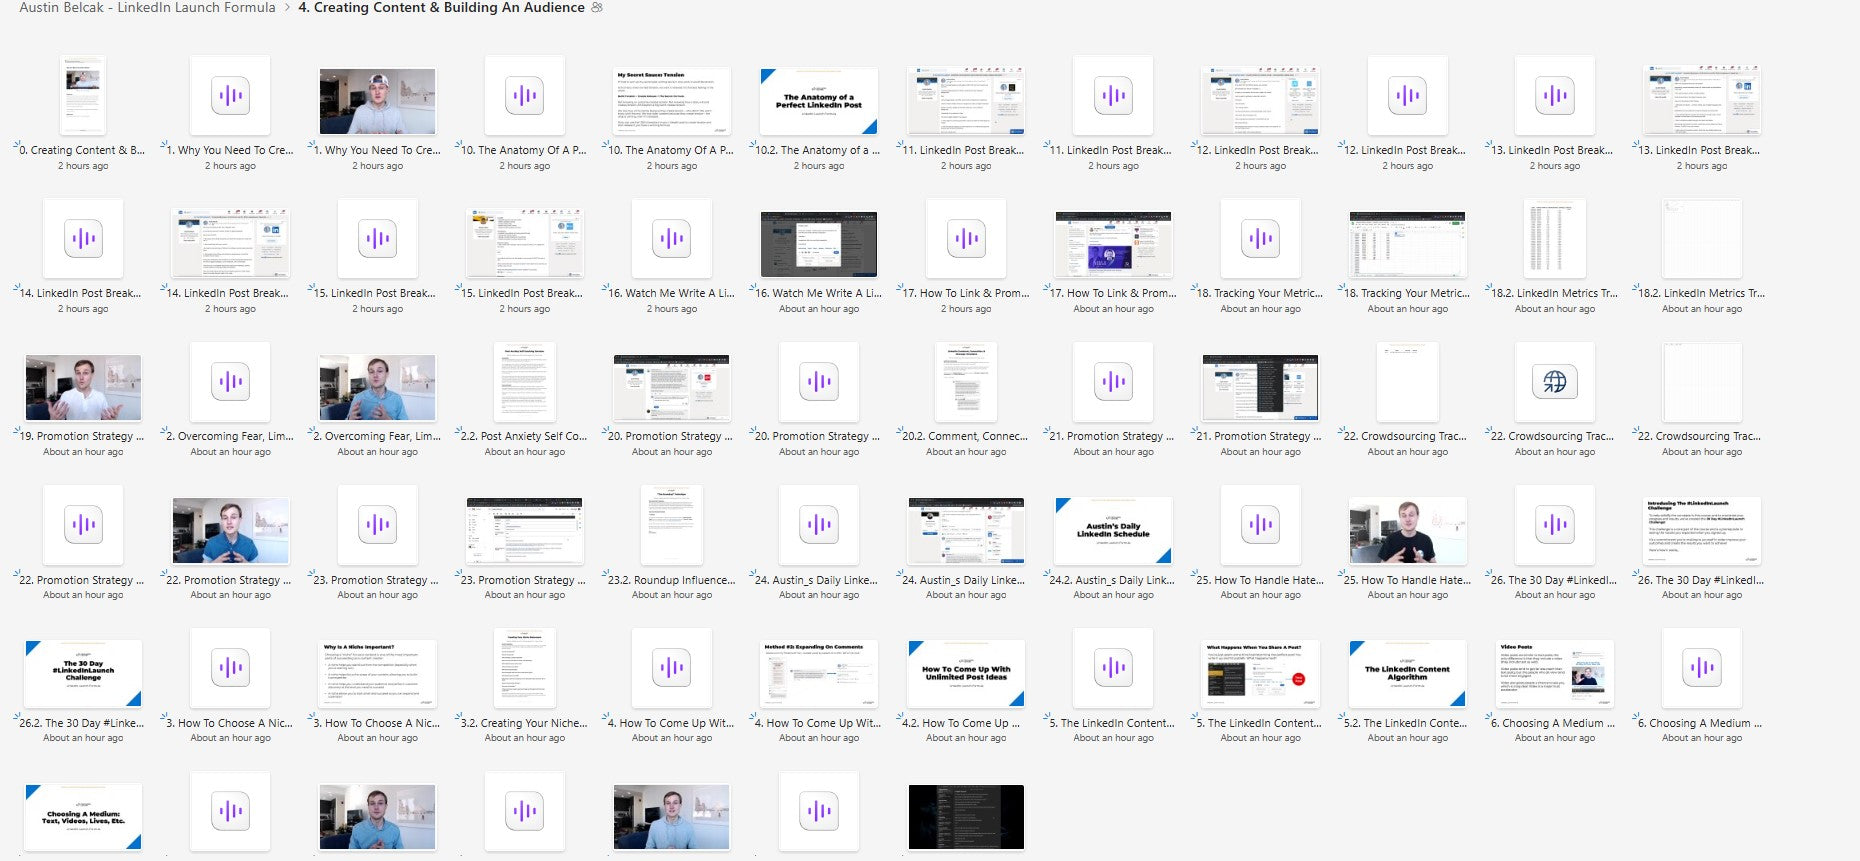Open the globe web link '22. Crowdsourcing Trac...'
1860x861 pixels.
point(1554,381)
